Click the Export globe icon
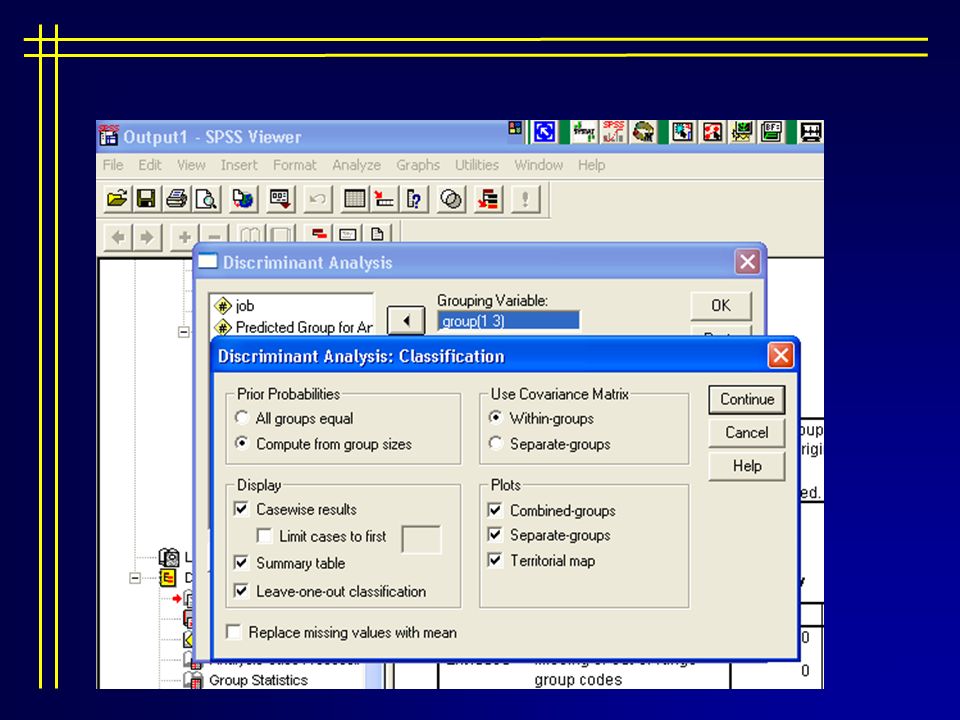Image resolution: width=960 pixels, height=720 pixels. pos(243,198)
